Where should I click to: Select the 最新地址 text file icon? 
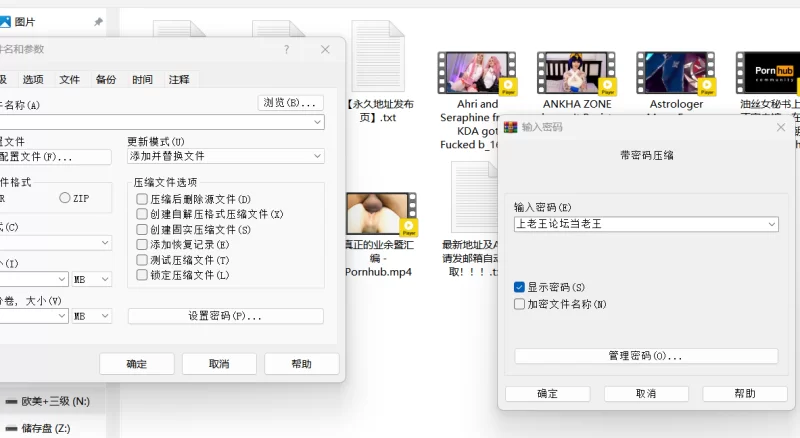(x=474, y=197)
